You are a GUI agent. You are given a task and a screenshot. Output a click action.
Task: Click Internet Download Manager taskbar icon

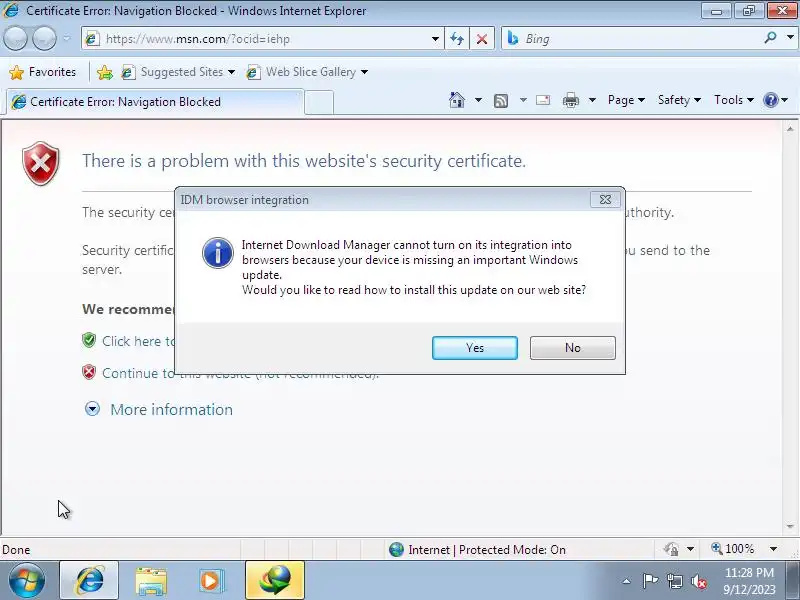point(275,581)
